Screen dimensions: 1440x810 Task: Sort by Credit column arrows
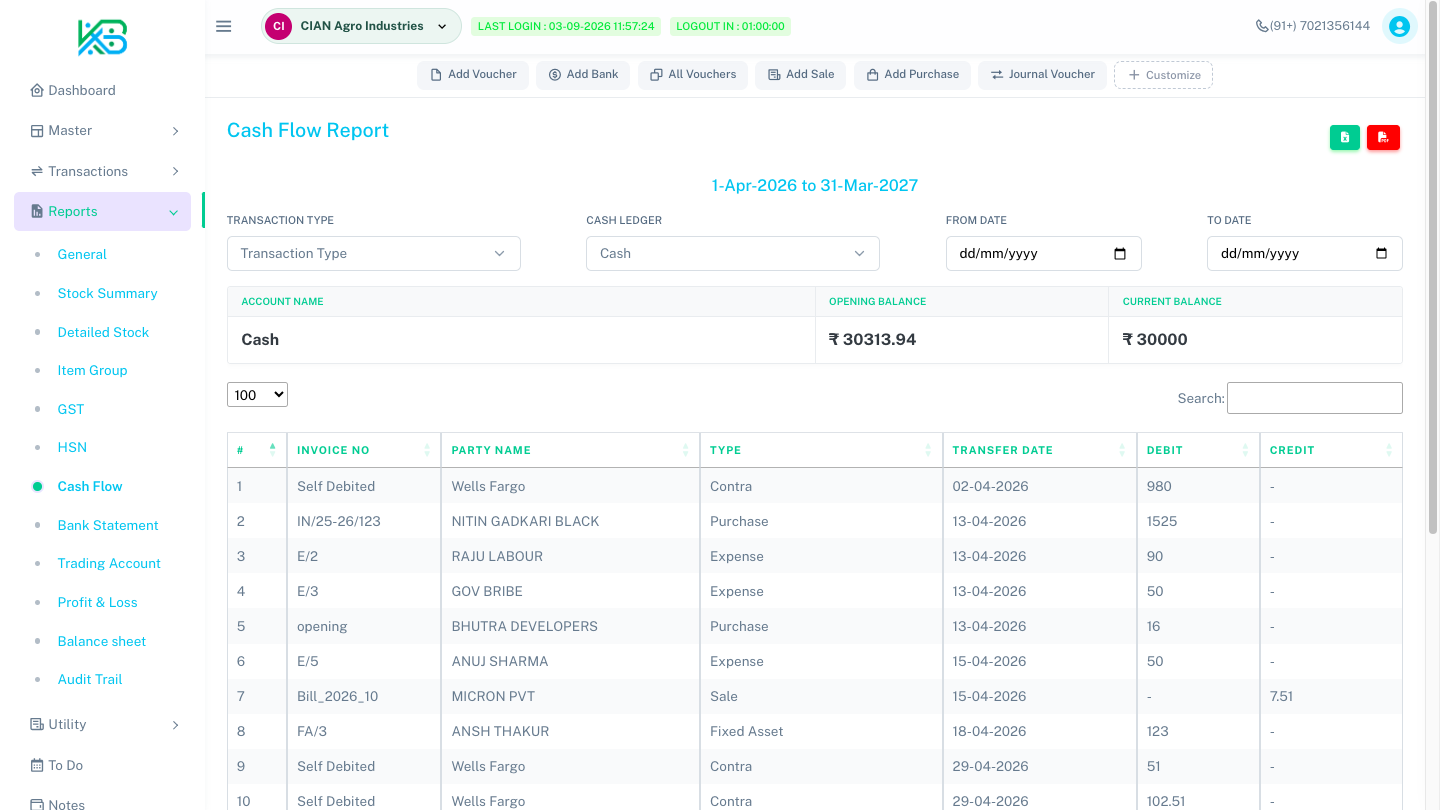(1389, 450)
